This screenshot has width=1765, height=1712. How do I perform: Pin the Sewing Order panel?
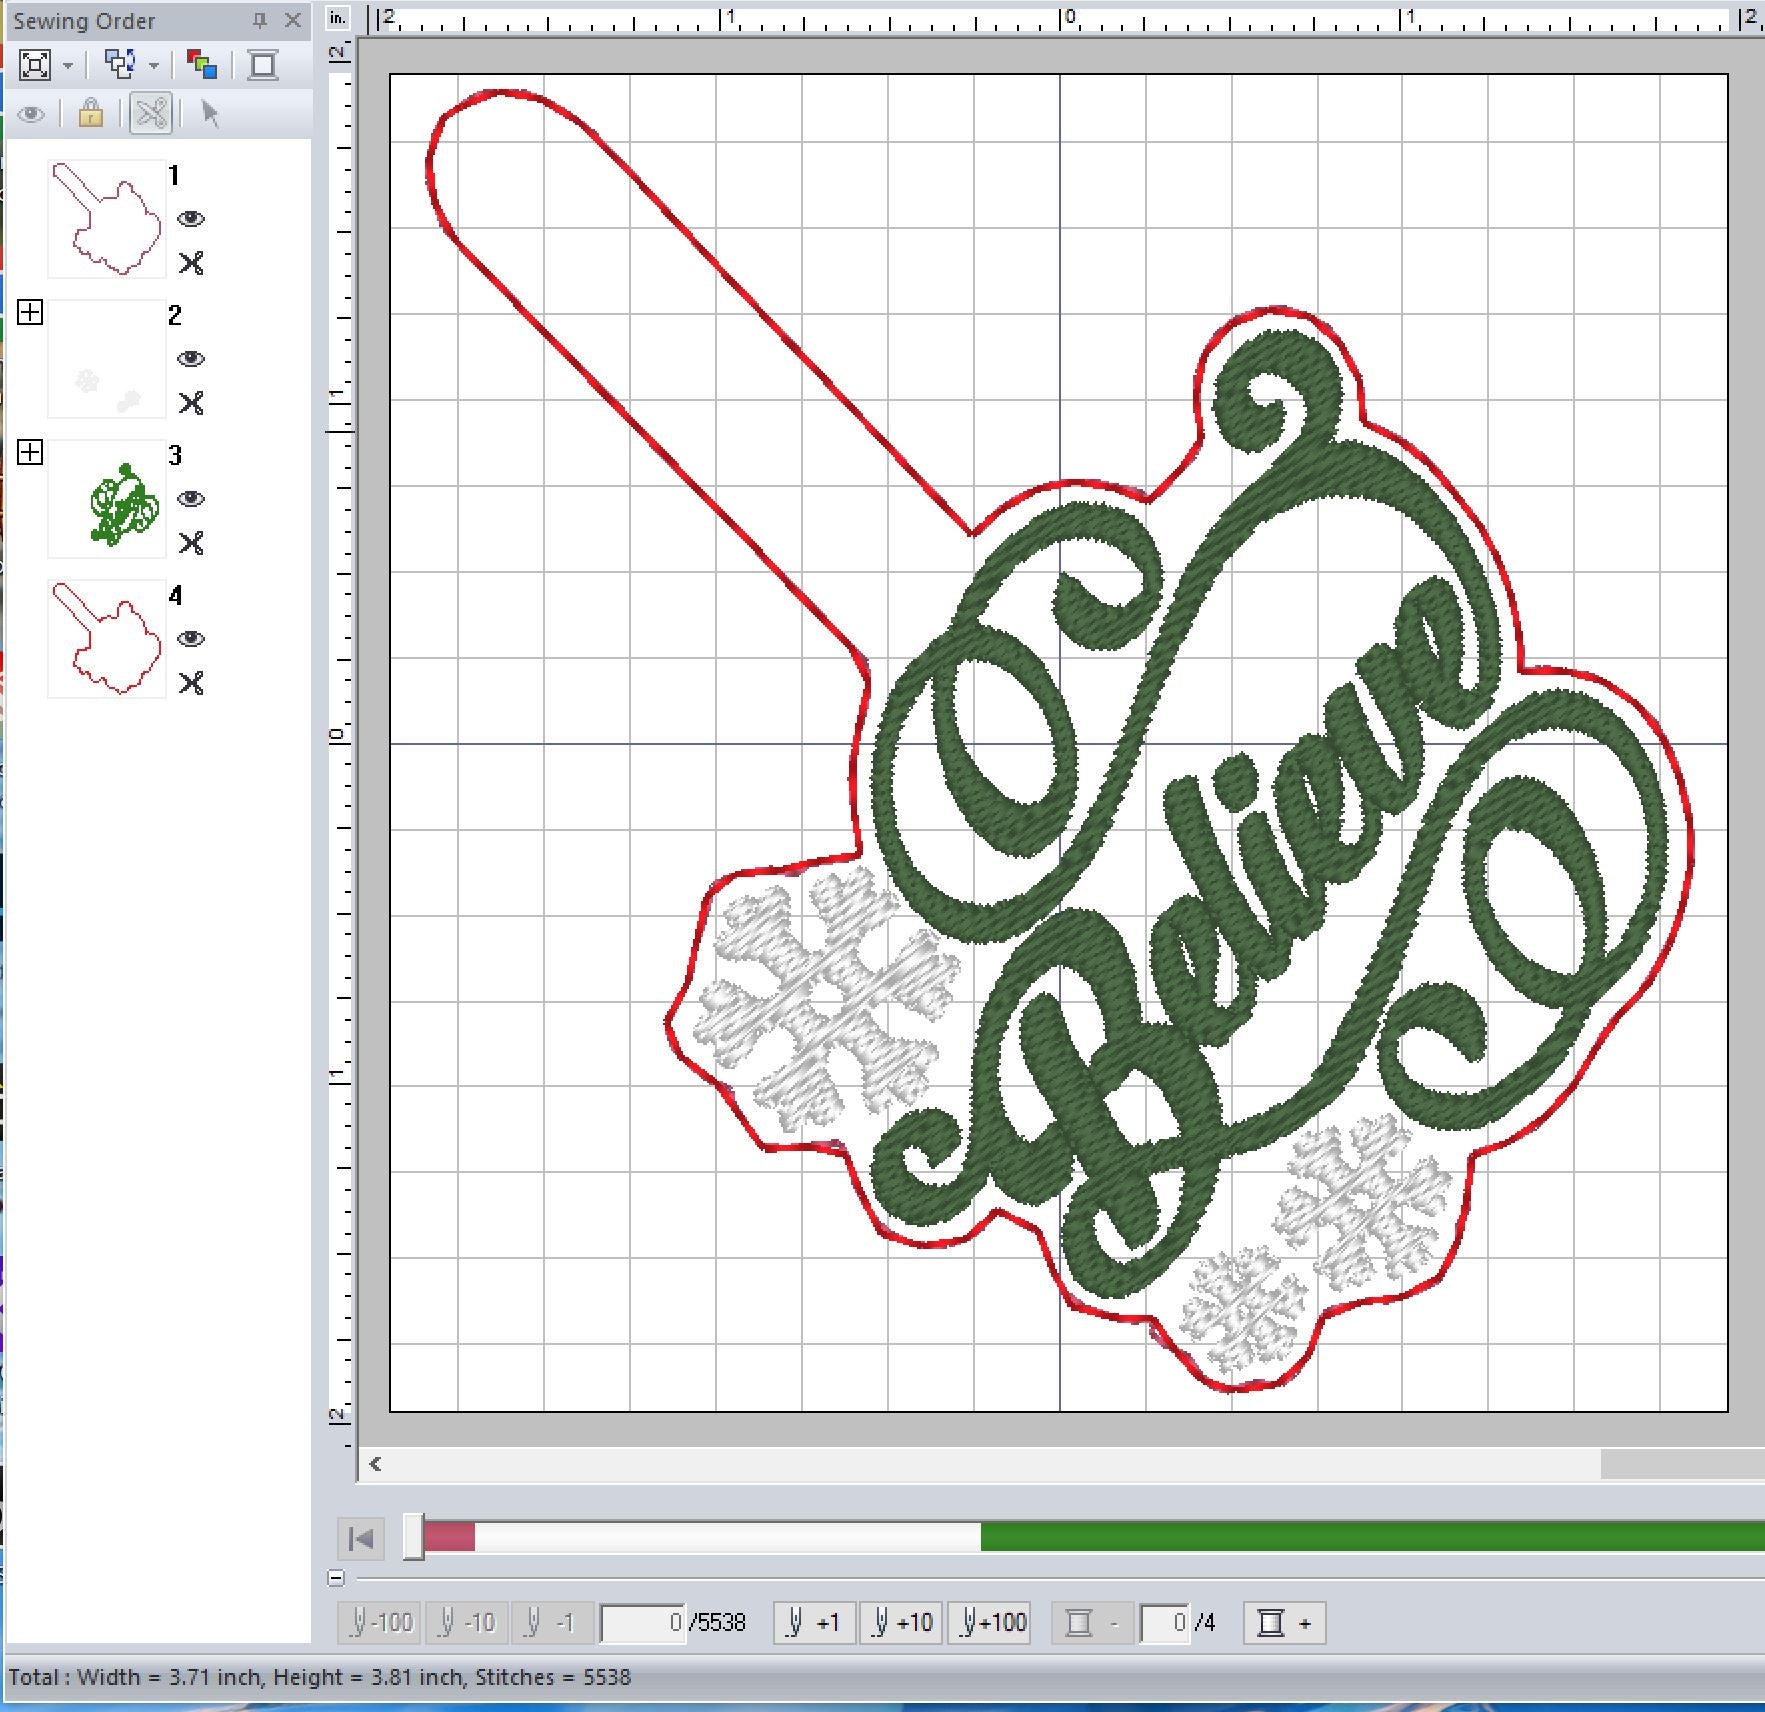pos(260,21)
